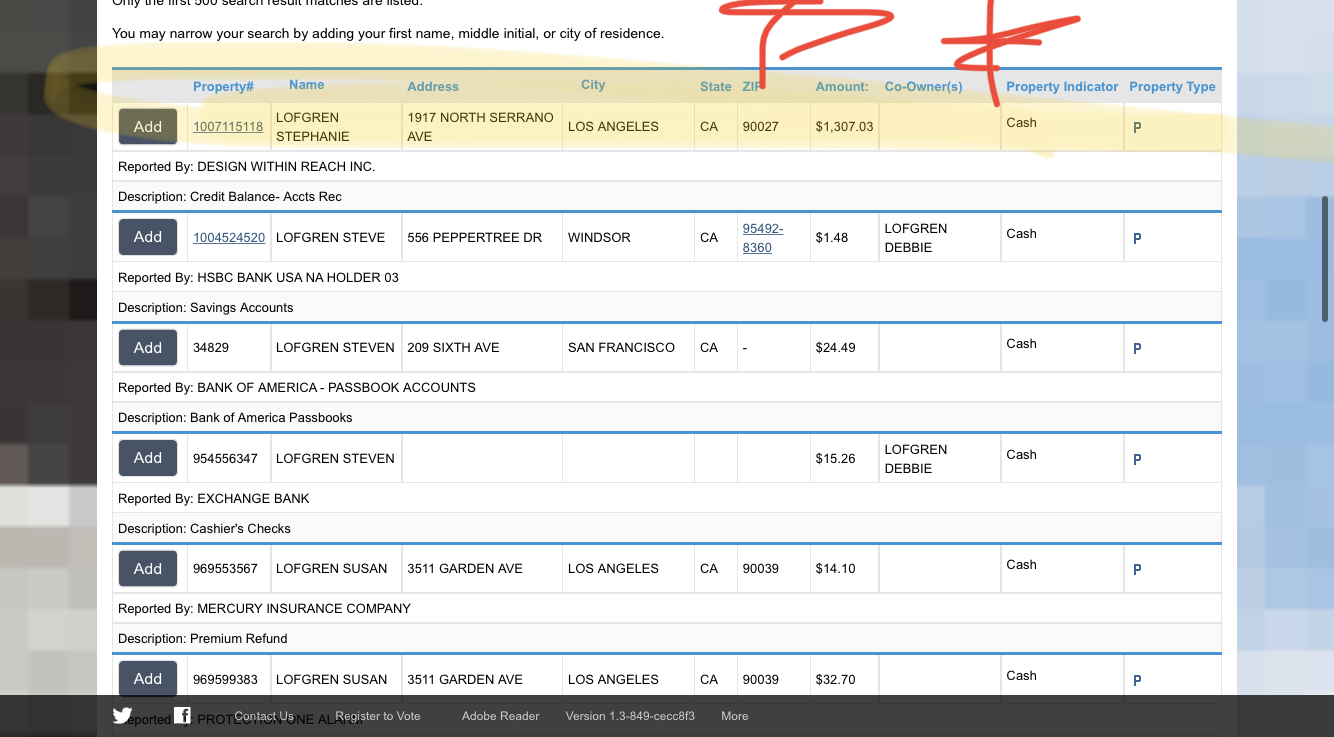
Task: Sort by State column header
Action: point(716,87)
